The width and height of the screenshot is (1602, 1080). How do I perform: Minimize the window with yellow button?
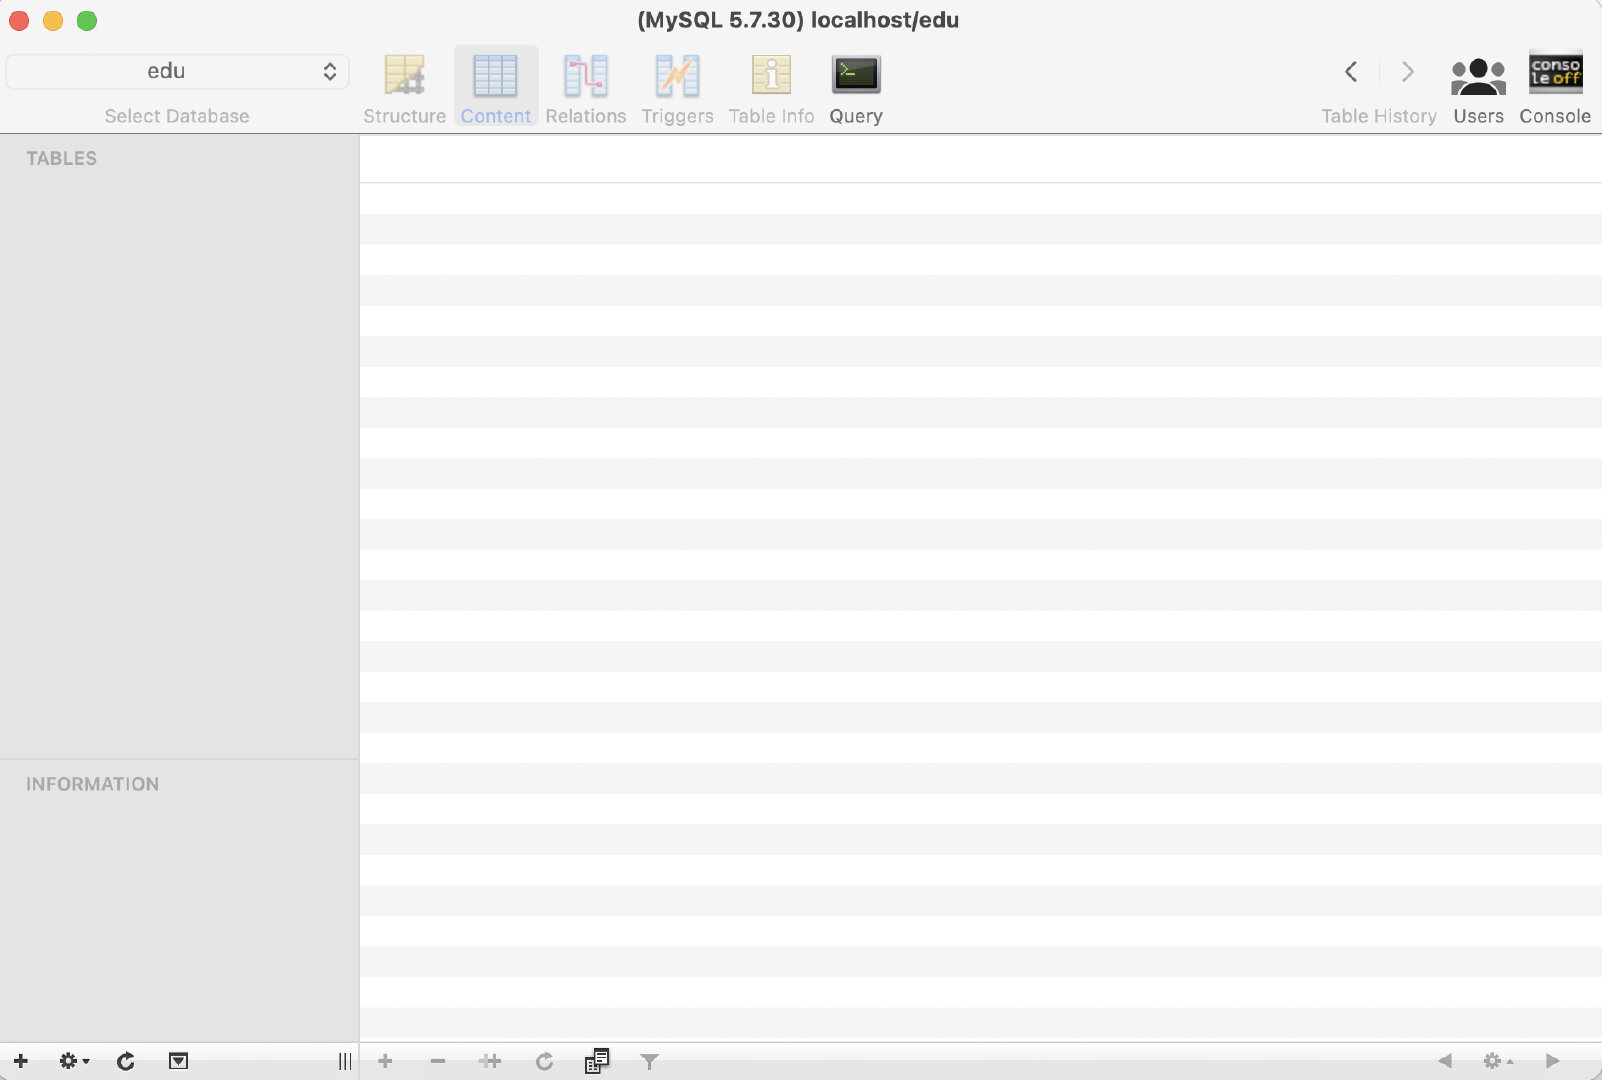tap(53, 21)
